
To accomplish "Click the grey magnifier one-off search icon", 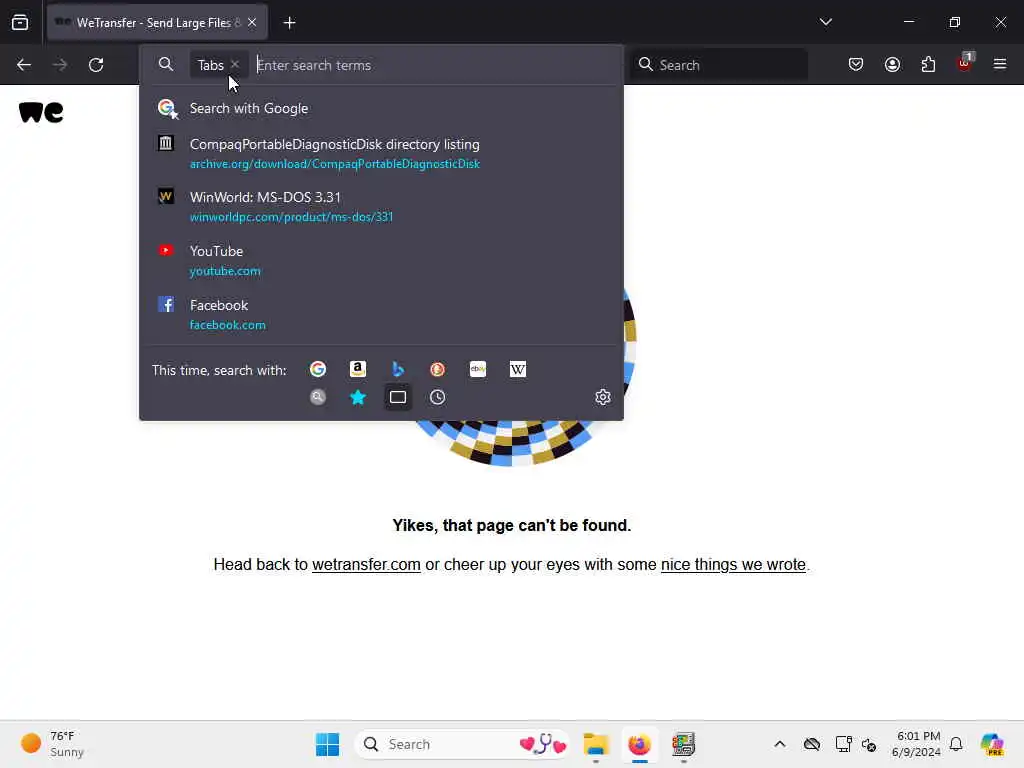I will pyautogui.click(x=318, y=397).
